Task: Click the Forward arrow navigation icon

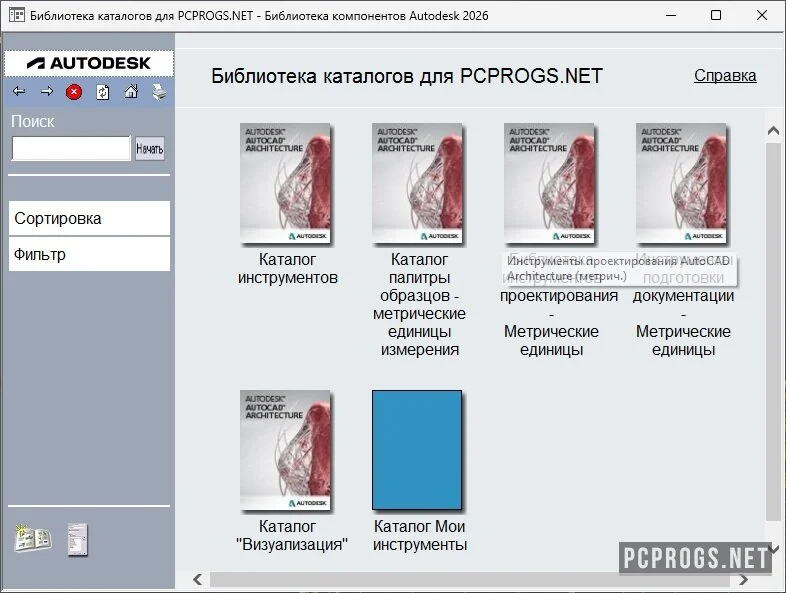Action: click(x=47, y=91)
